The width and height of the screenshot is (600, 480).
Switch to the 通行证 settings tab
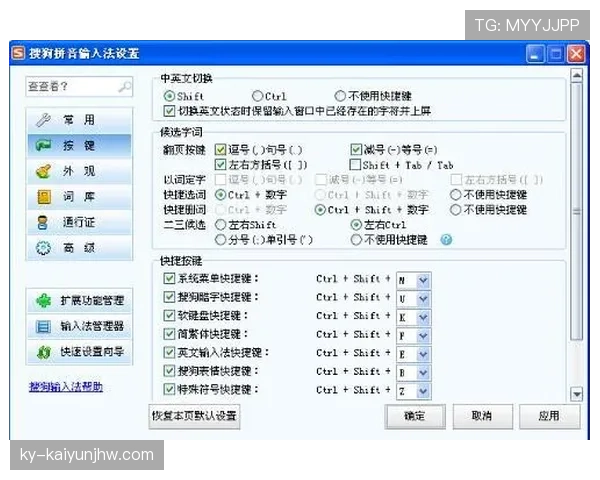point(80,222)
